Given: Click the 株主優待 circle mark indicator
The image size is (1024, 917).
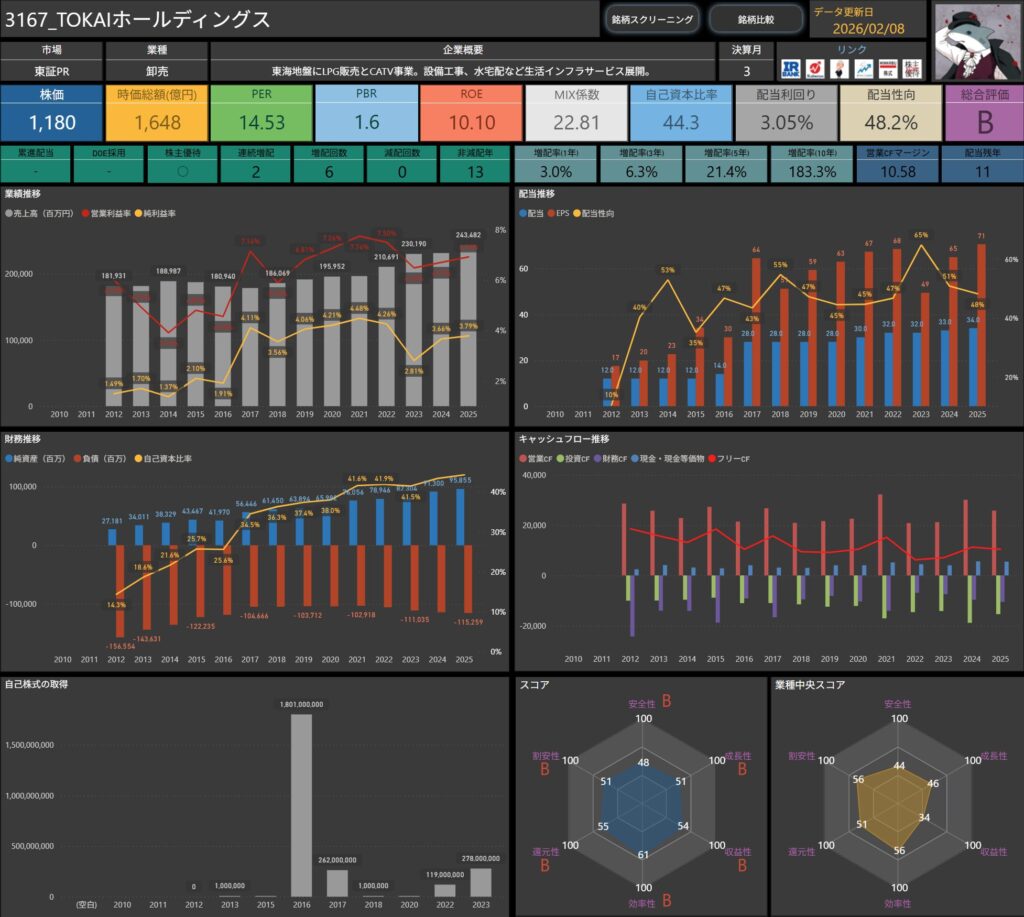Looking at the screenshot, I should click(x=181, y=171).
